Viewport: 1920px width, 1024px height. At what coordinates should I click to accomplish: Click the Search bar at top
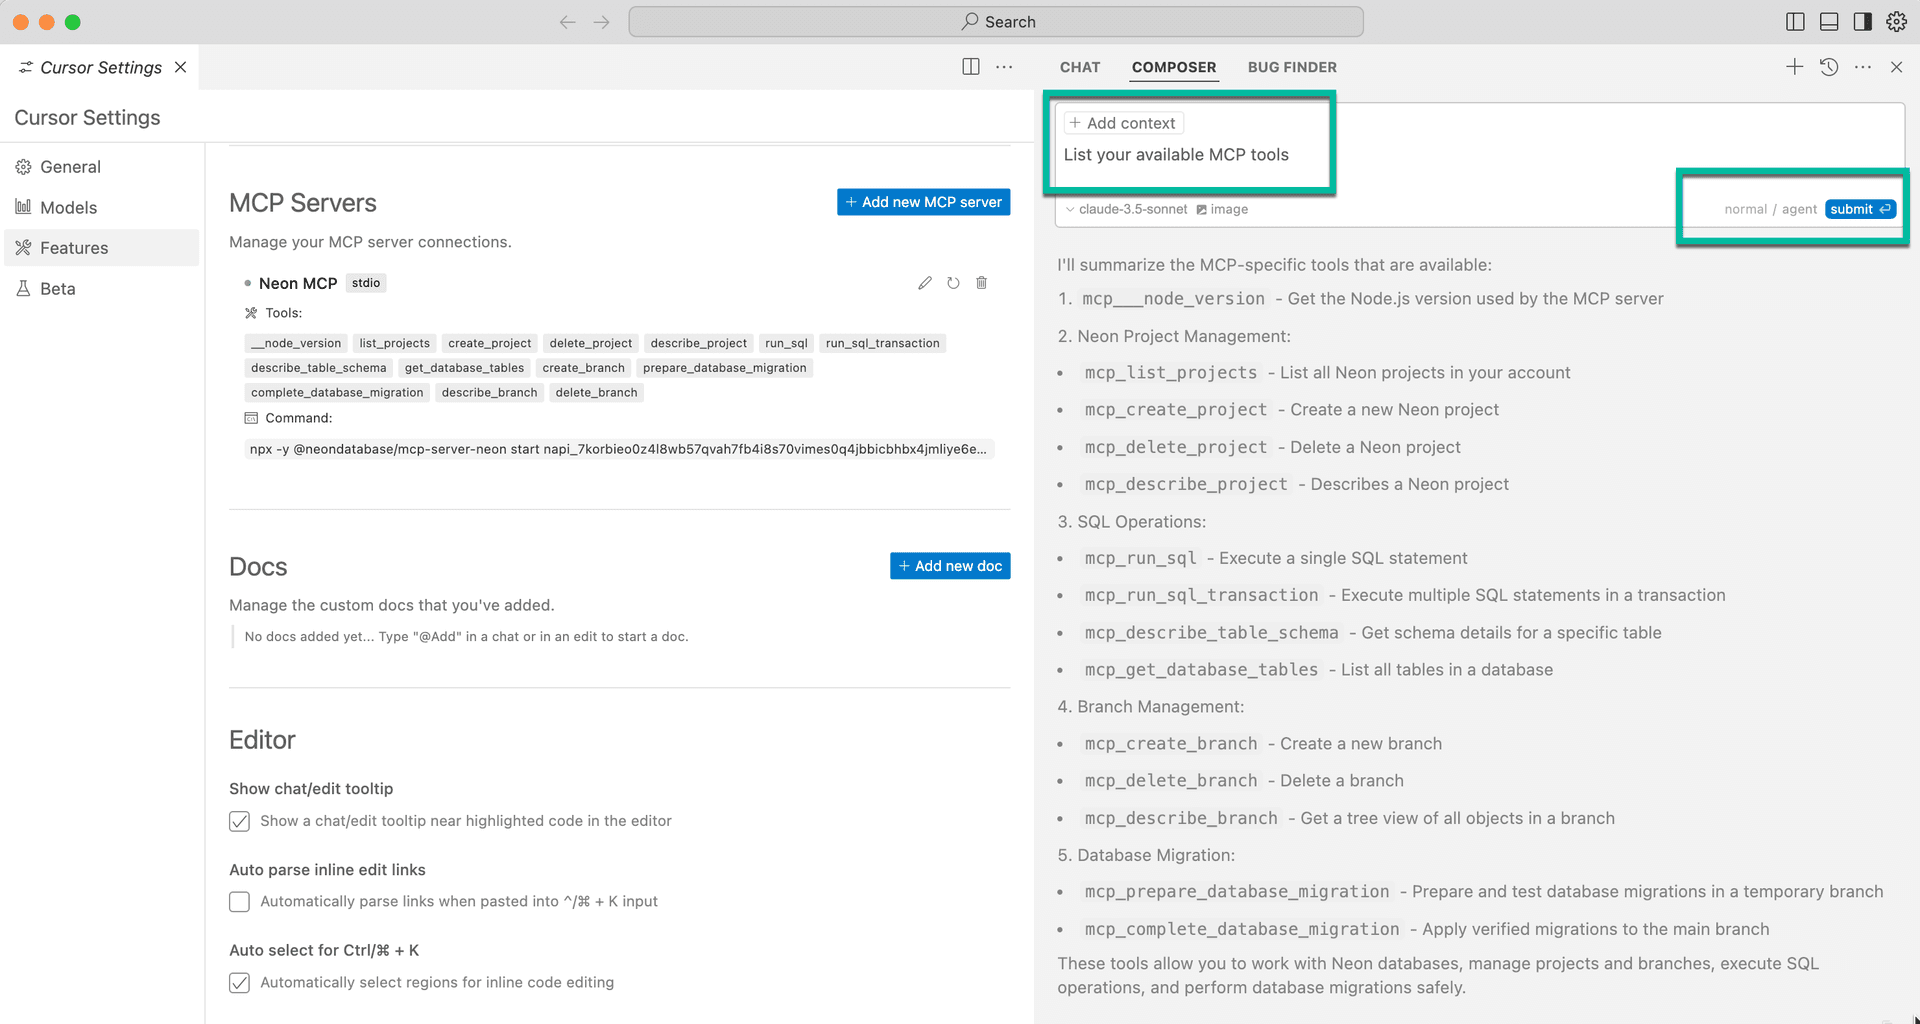(x=995, y=22)
